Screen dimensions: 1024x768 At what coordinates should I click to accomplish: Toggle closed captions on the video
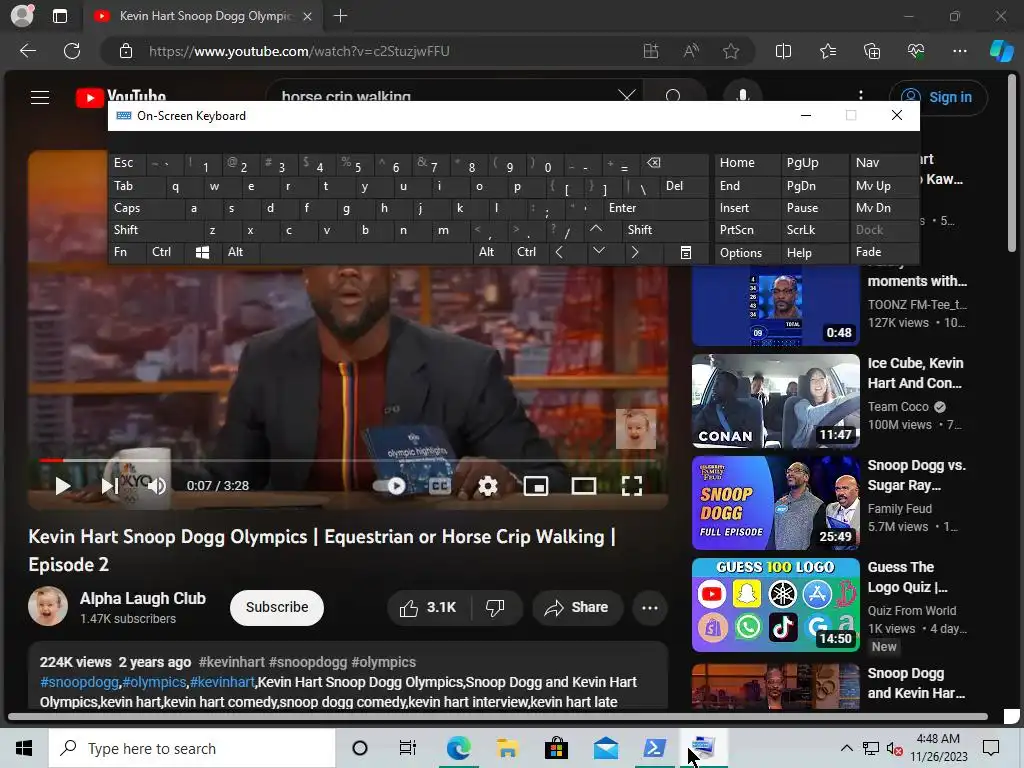coord(440,486)
